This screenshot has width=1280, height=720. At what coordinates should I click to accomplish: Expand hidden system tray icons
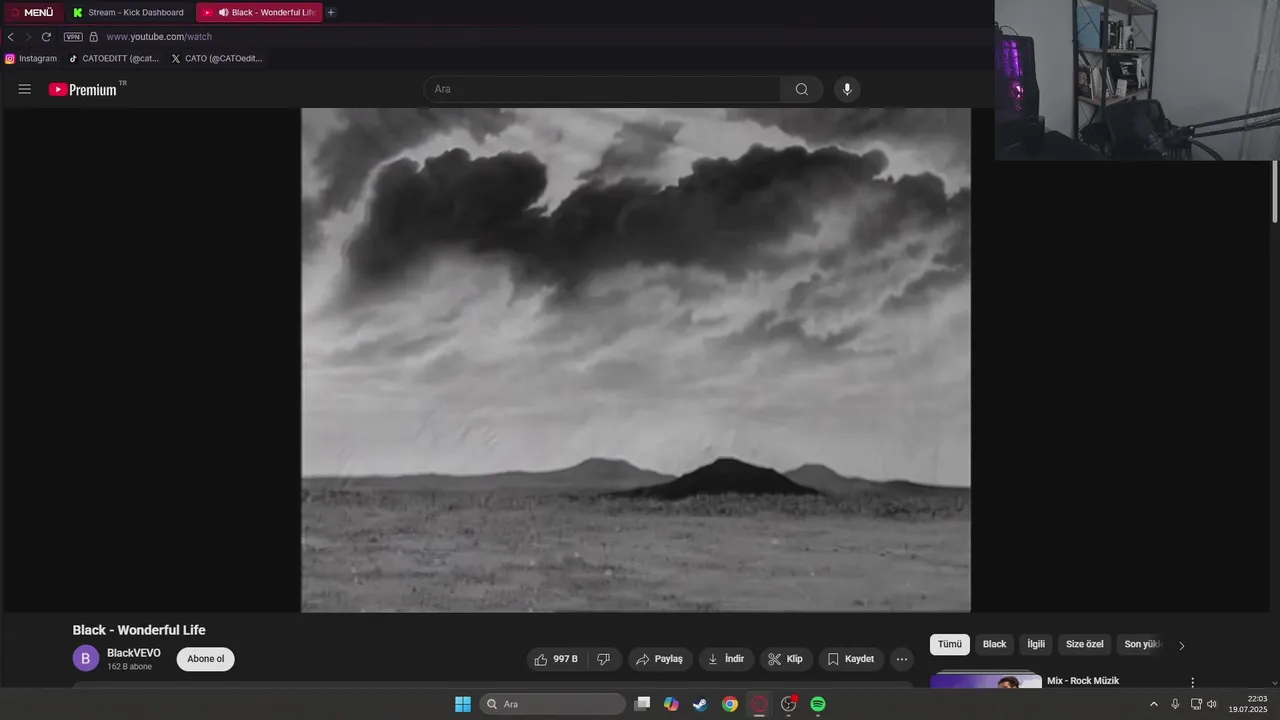click(x=1154, y=704)
